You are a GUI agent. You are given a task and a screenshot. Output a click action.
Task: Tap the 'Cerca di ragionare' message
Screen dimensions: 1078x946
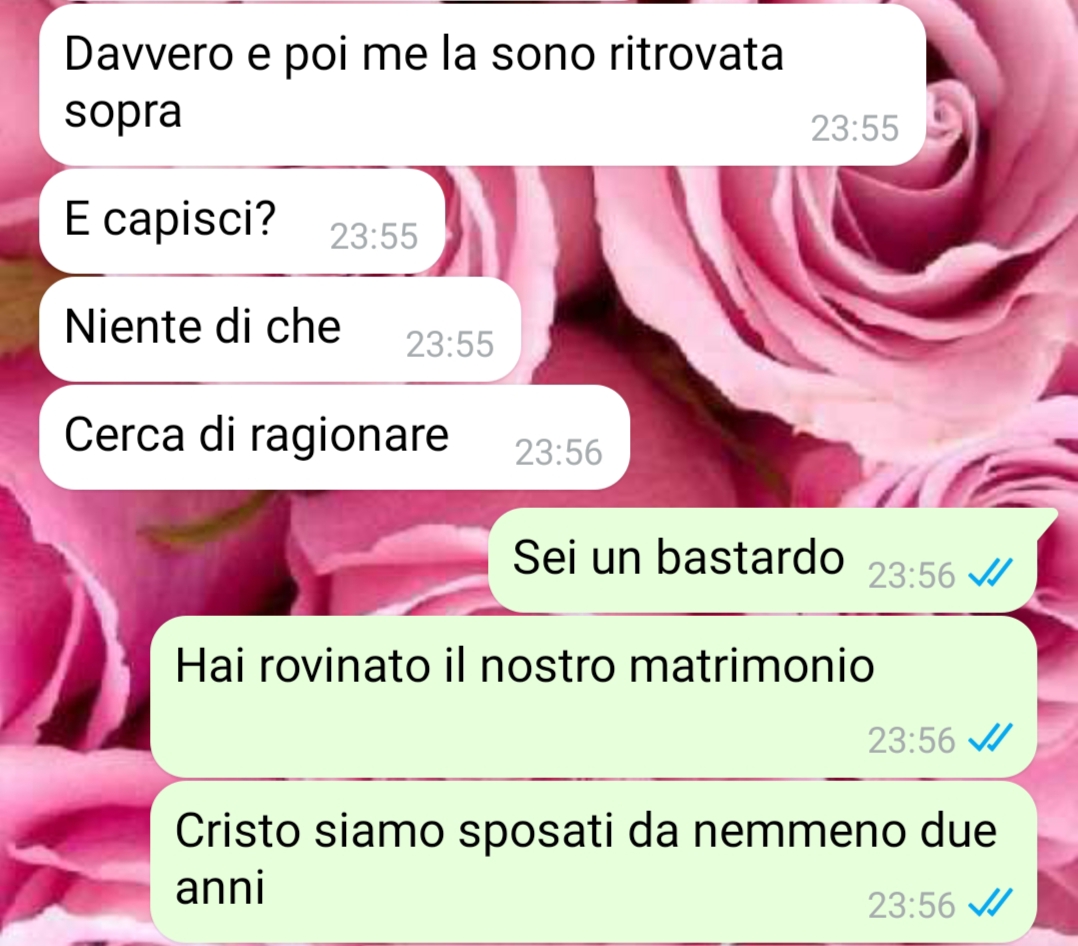[335, 437]
